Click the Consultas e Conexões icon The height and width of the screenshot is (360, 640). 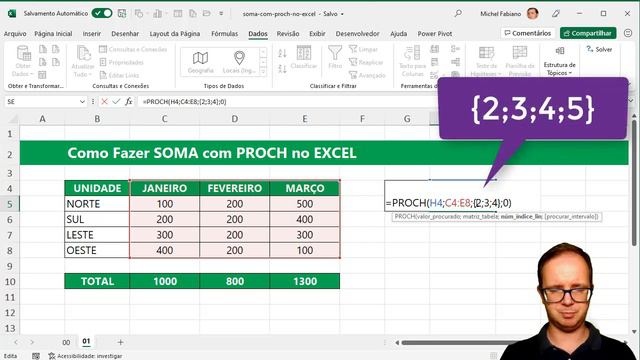[103, 49]
